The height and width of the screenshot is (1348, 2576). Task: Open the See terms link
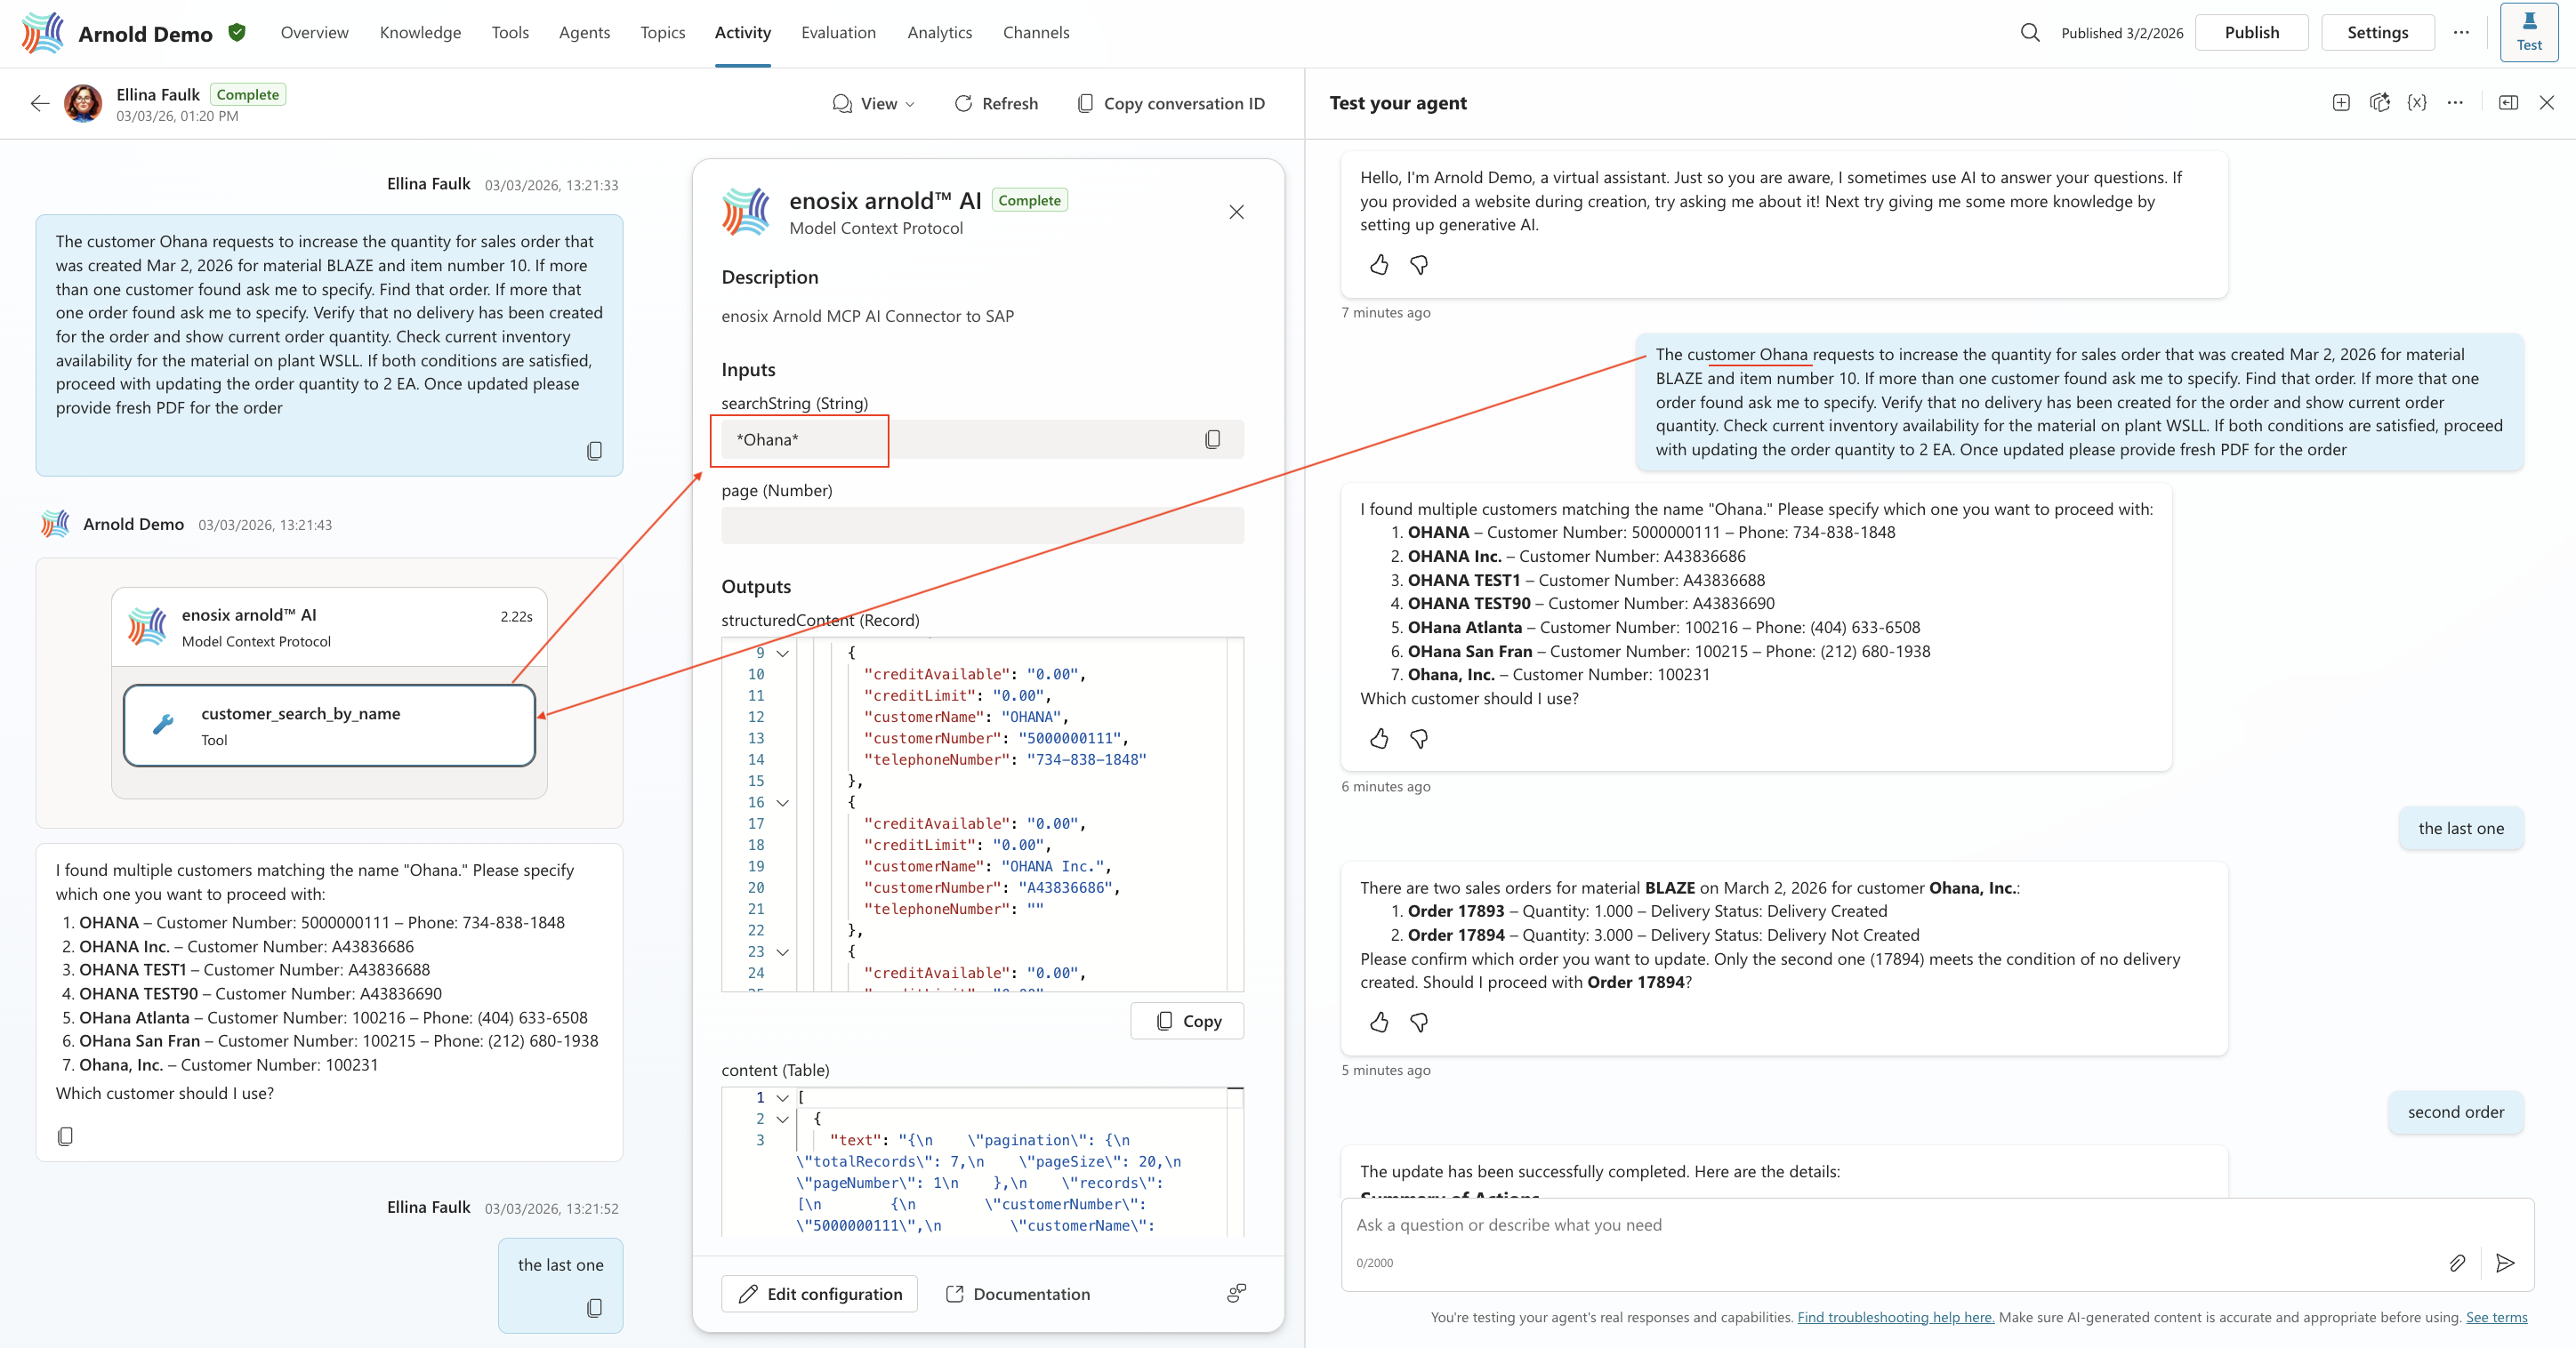2496,1317
